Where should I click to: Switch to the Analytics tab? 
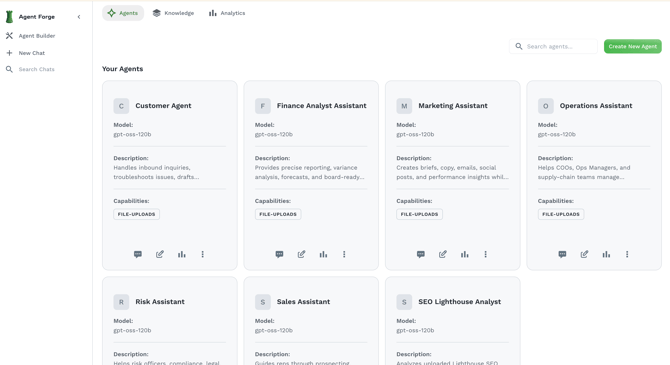click(227, 13)
